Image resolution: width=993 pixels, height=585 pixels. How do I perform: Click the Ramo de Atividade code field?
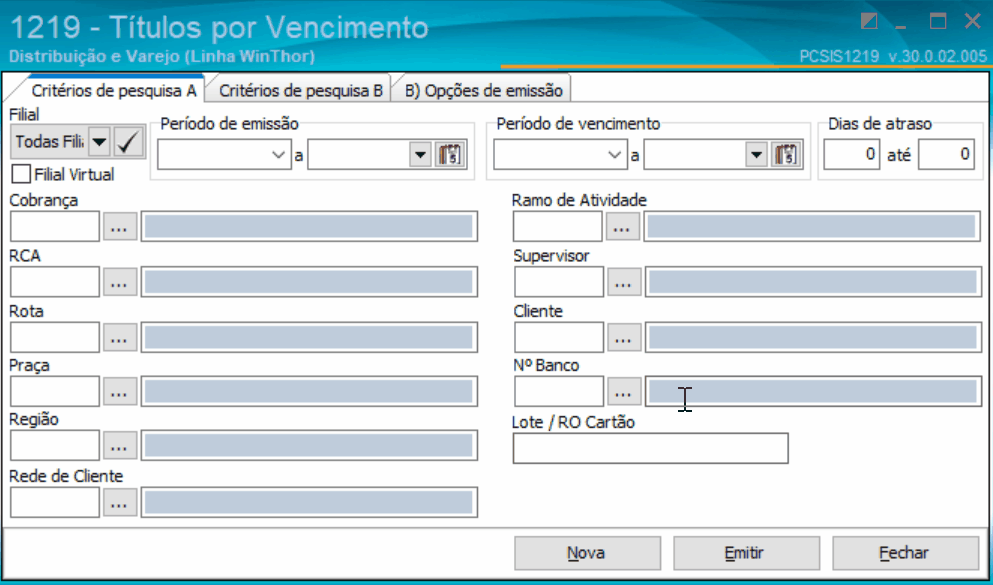point(557,227)
